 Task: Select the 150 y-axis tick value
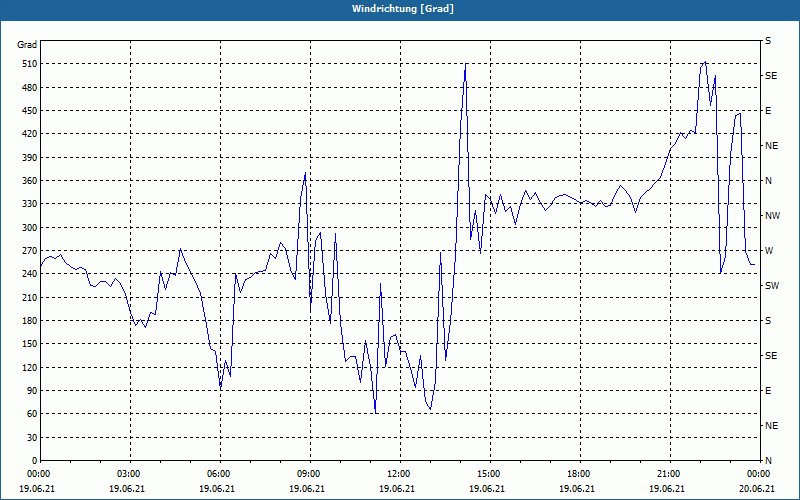point(30,344)
